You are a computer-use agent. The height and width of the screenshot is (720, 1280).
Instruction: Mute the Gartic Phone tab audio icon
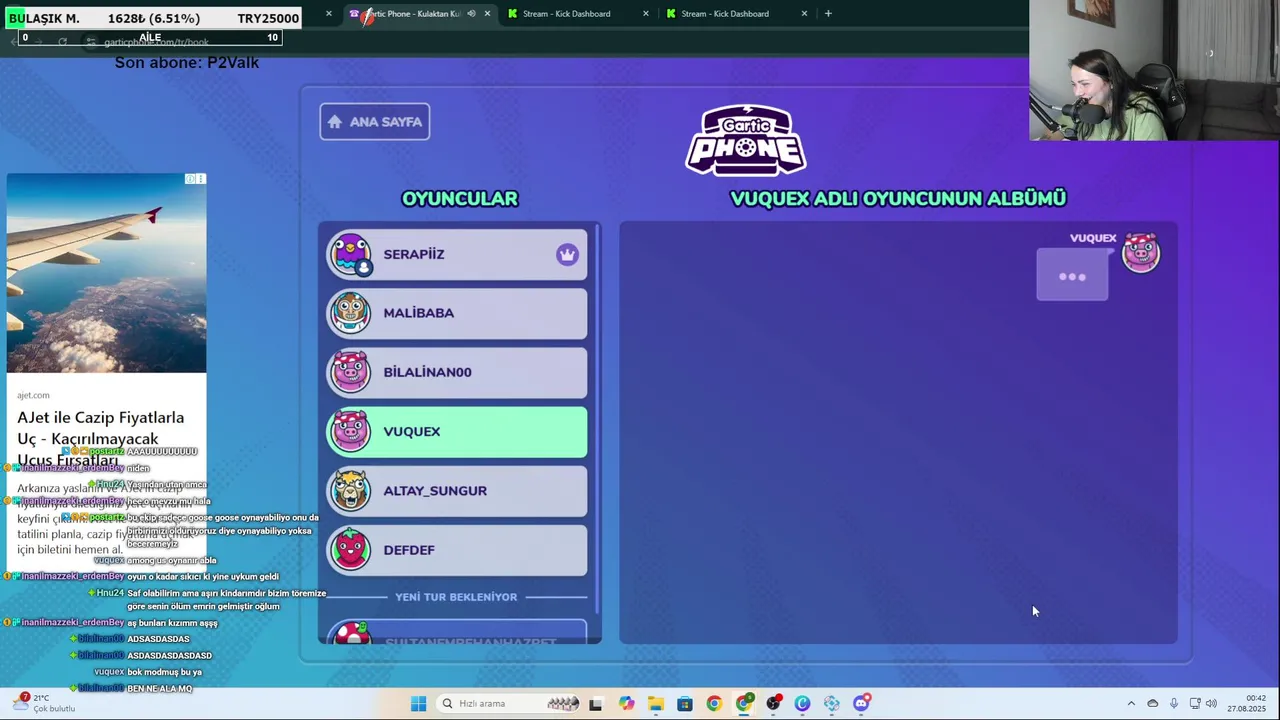pos(470,14)
